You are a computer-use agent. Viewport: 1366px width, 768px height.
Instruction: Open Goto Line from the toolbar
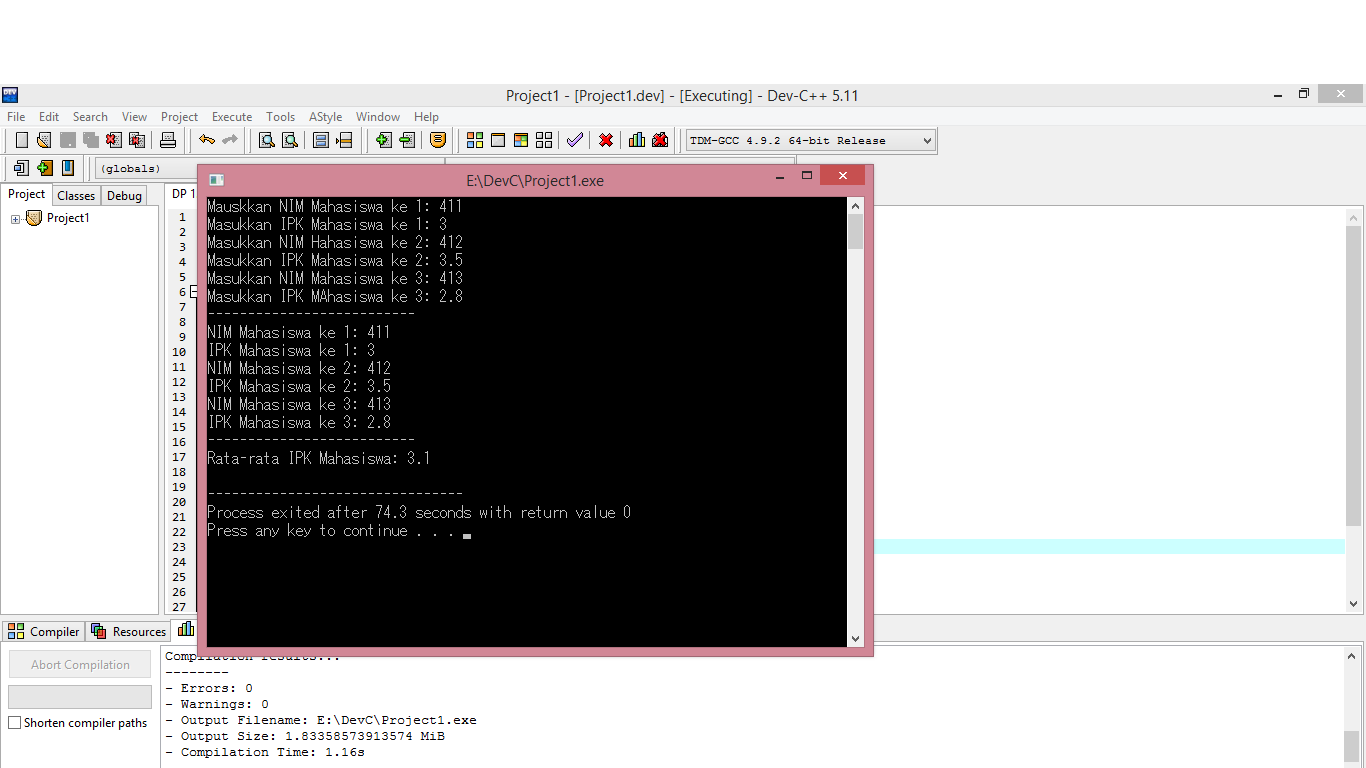point(344,140)
